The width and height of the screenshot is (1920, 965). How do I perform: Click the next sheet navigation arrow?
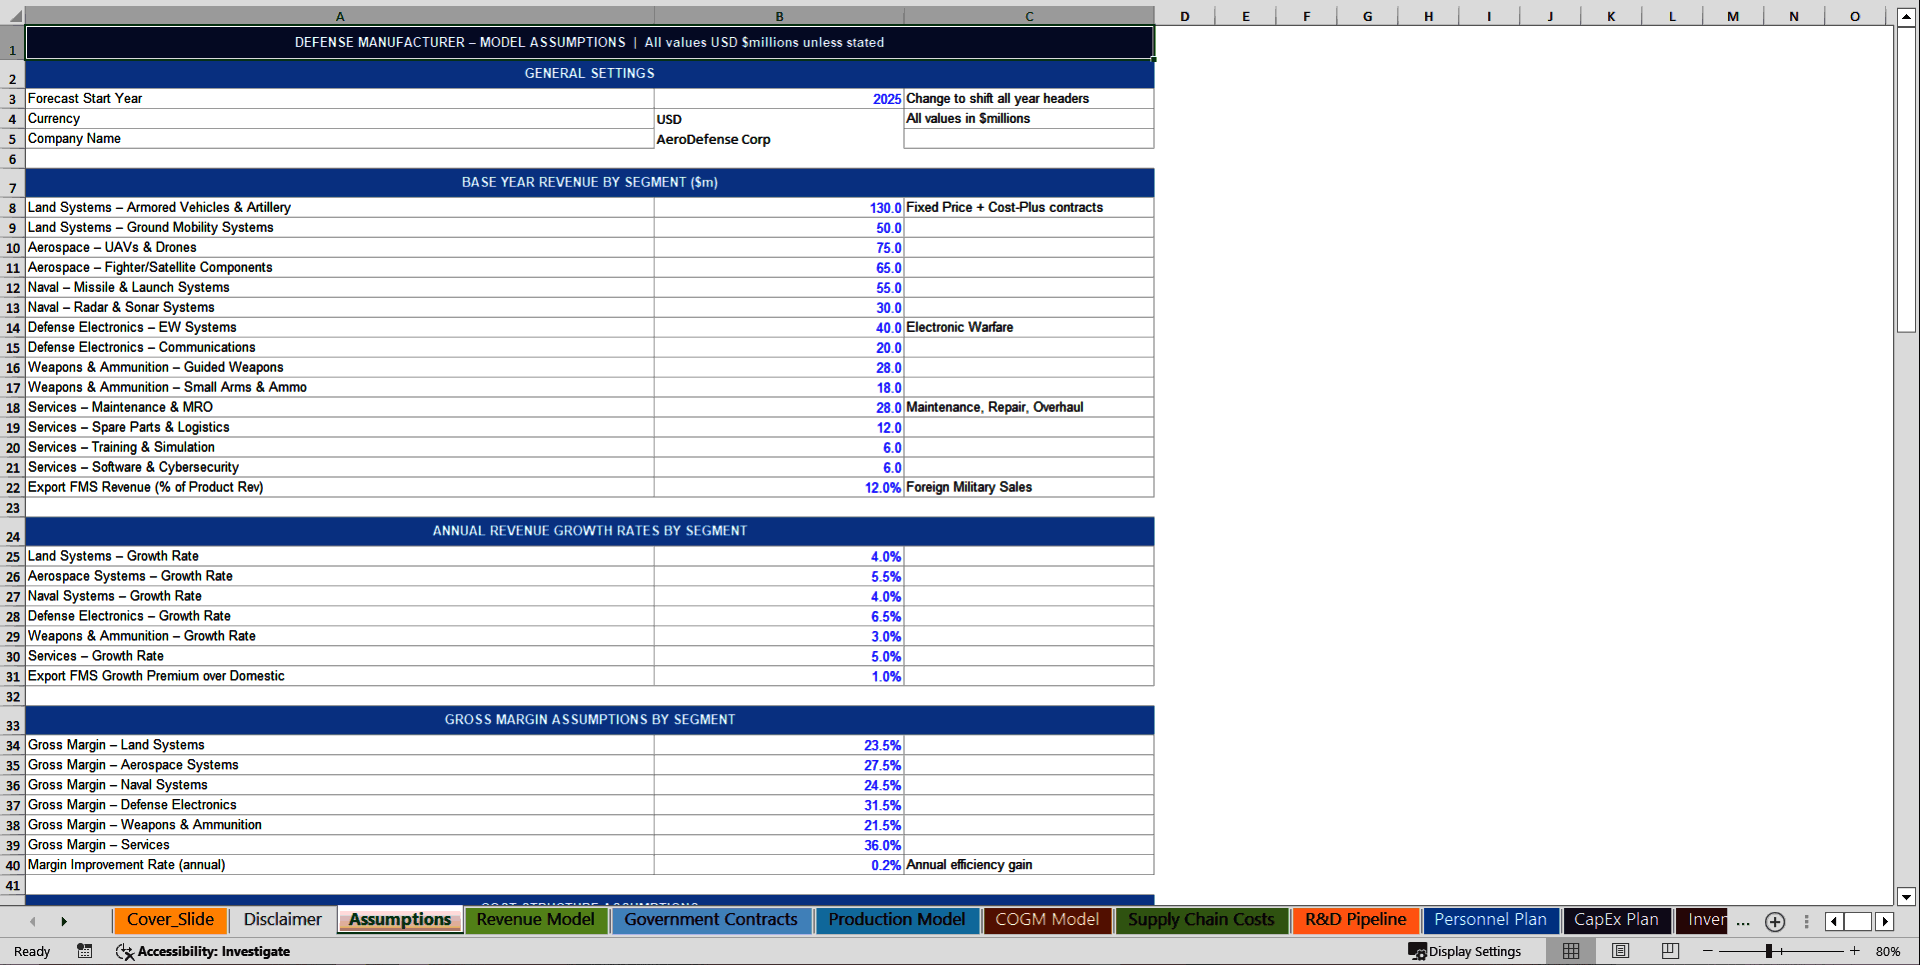(x=64, y=921)
